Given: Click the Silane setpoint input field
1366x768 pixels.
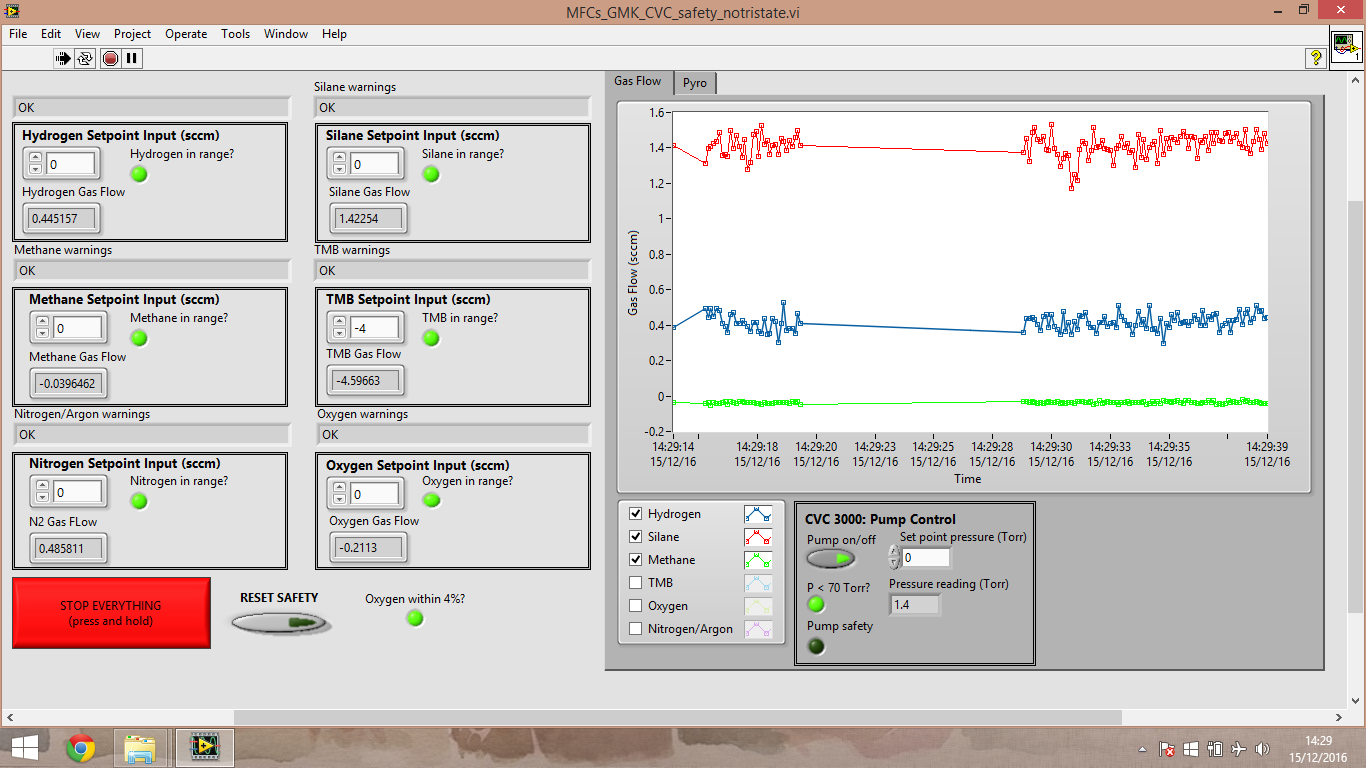Looking at the screenshot, I should click(x=374, y=164).
